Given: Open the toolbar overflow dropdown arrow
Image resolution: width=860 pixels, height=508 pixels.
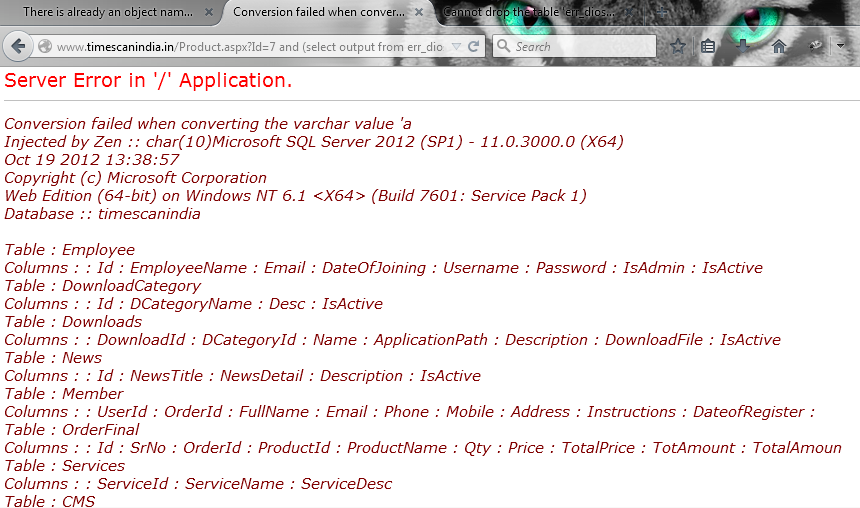Looking at the screenshot, I should click(x=840, y=46).
